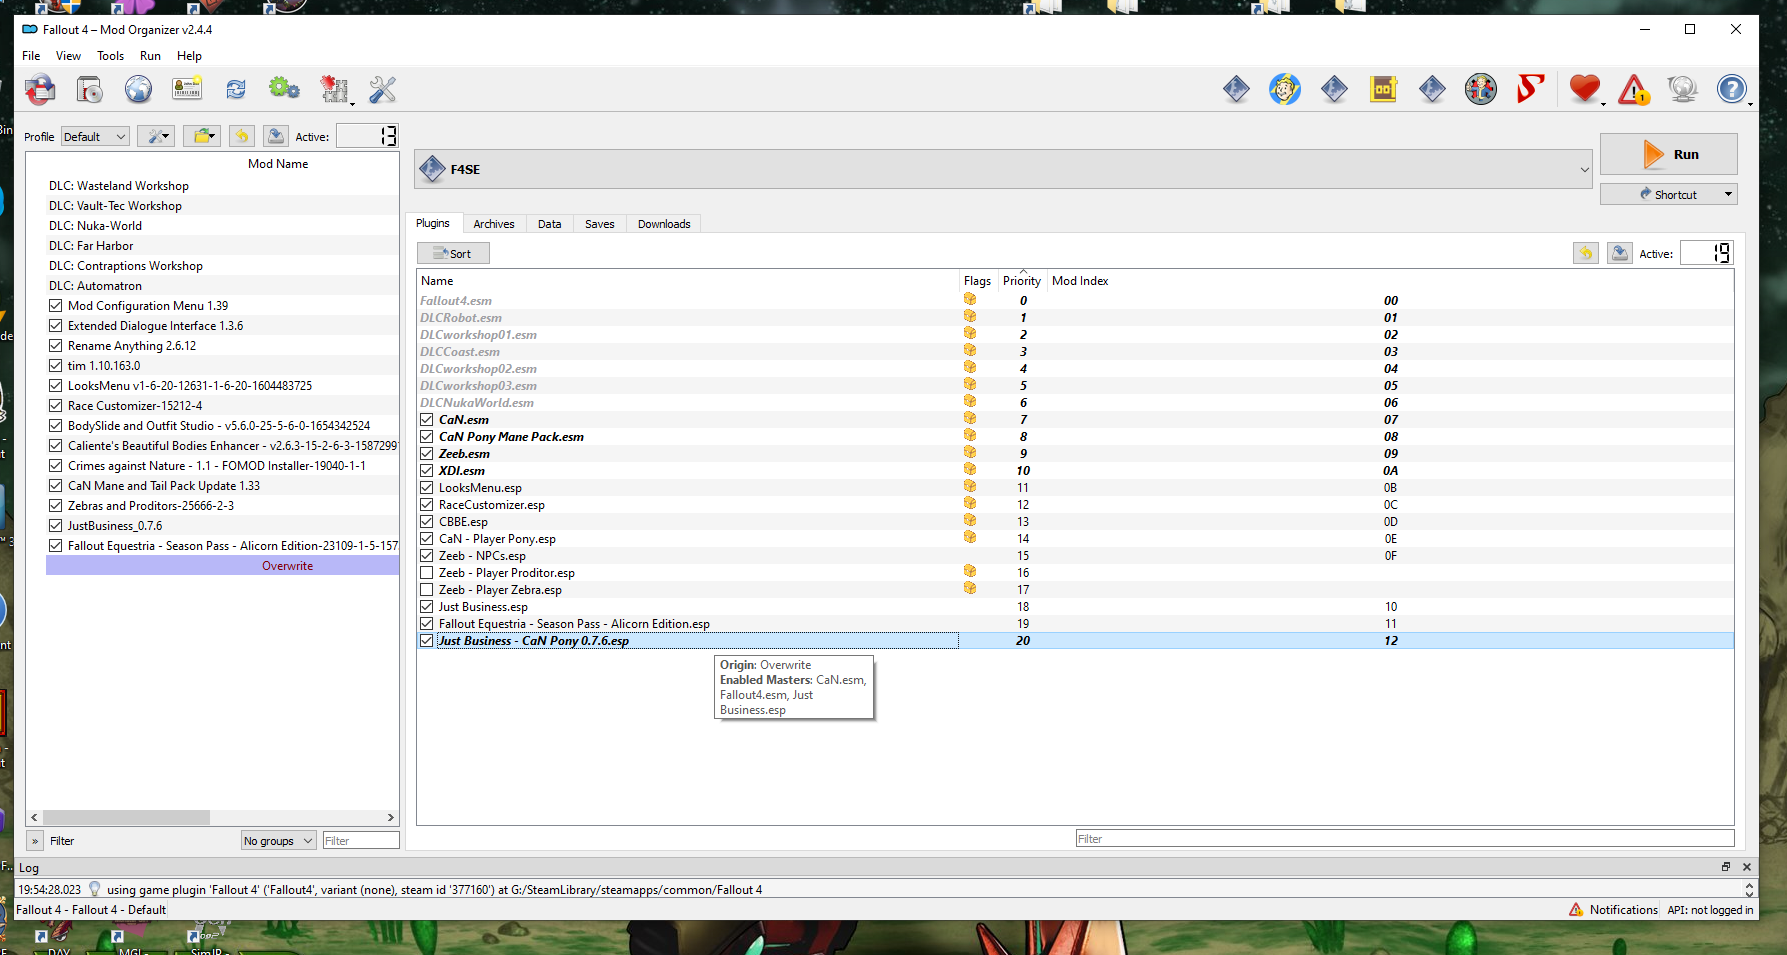The width and height of the screenshot is (1787, 955).
Task: Select the Overwrite row in mod list
Action: click(x=222, y=566)
